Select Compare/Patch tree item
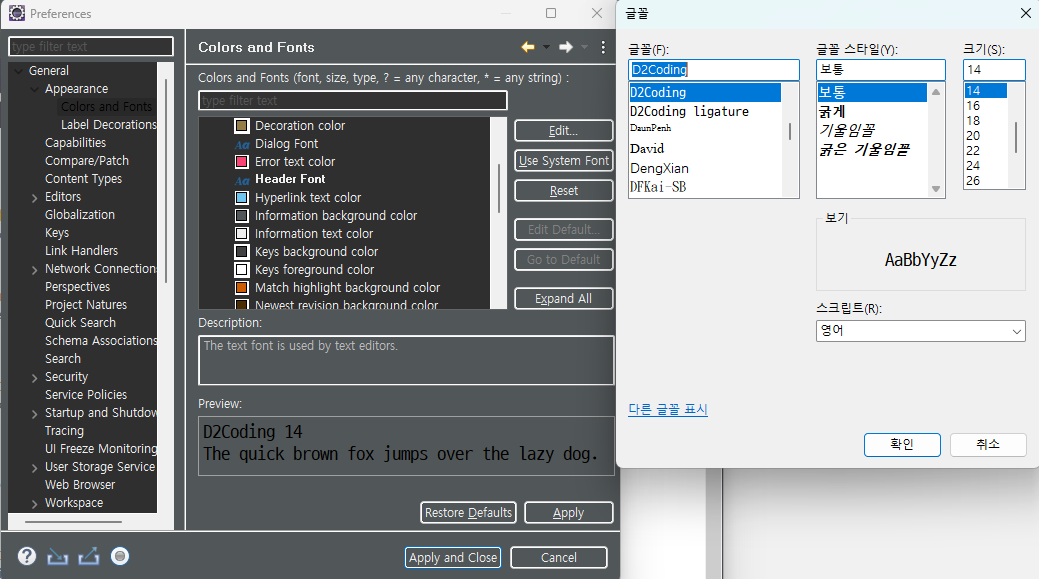 (x=87, y=161)
